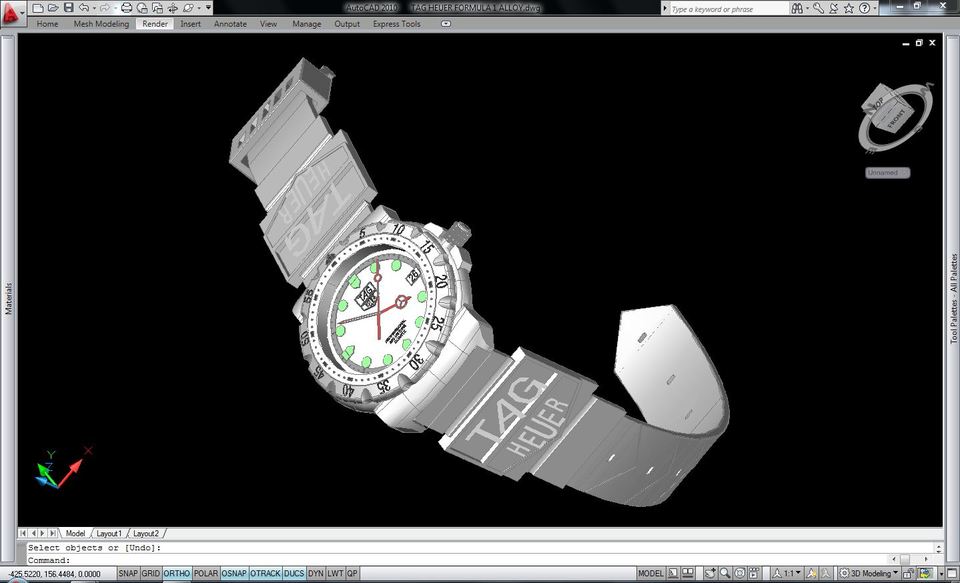Open SteeringWheels from the status bar
Viewport: 960px width, 583px height.
pos(740,574)
